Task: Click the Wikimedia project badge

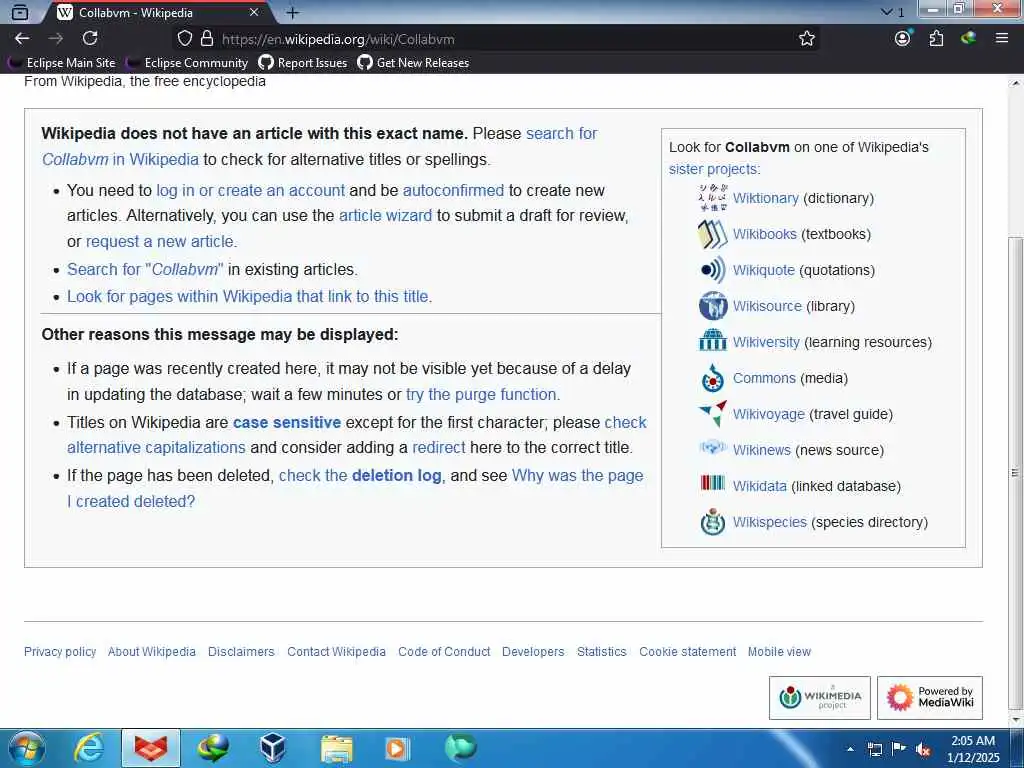Action: 820,697
